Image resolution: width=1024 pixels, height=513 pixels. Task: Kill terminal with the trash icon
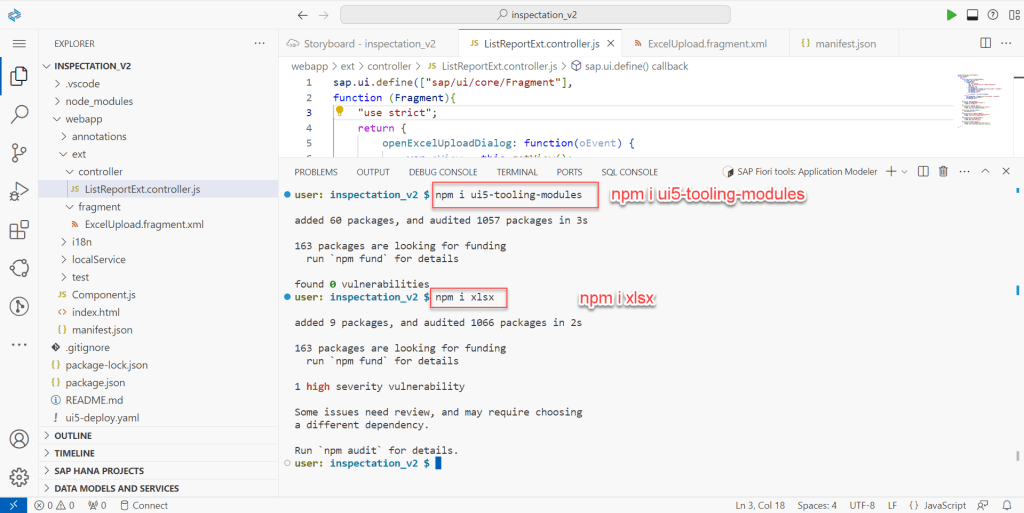pos(943,172)
